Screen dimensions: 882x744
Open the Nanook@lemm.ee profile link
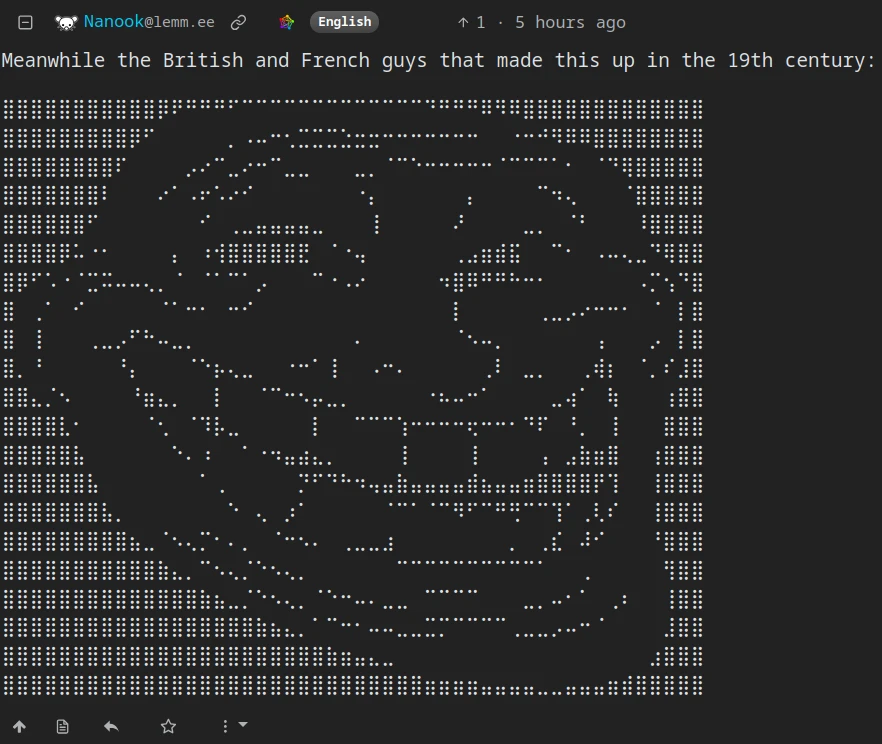(149, 22)
